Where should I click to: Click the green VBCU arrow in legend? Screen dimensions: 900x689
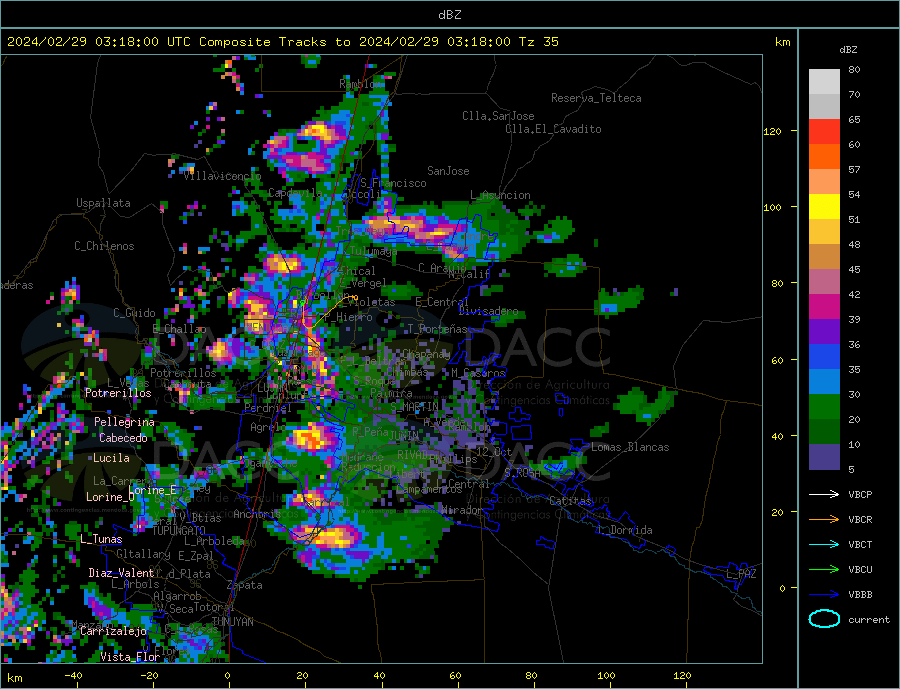(x=824, y=570)
